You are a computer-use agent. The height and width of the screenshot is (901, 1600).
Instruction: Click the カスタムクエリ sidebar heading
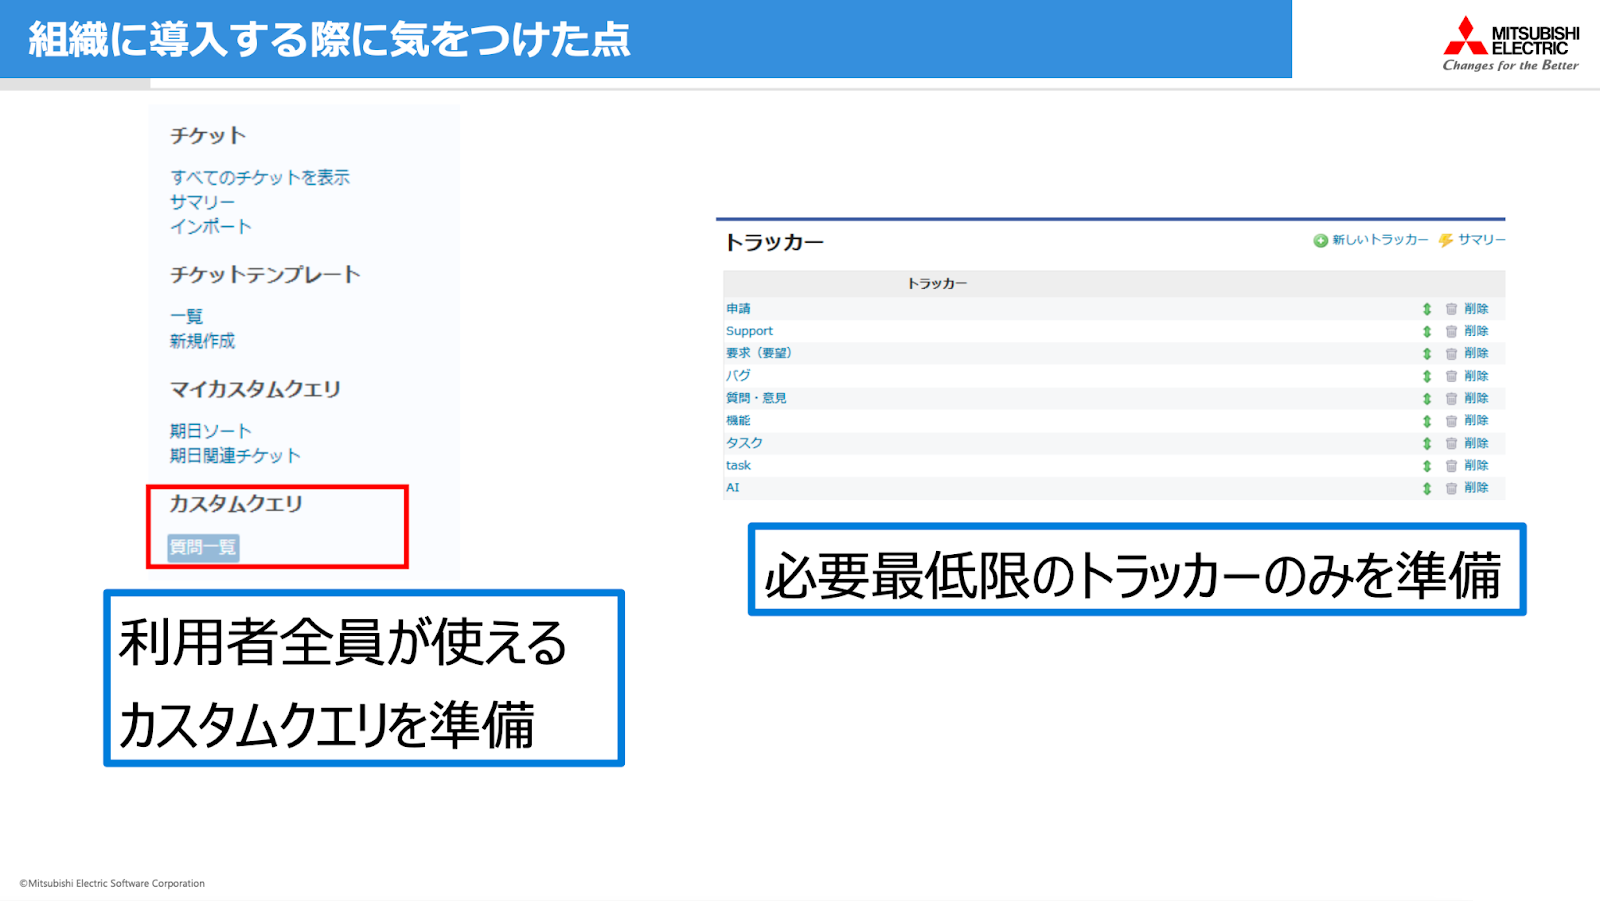pos(236,504)
